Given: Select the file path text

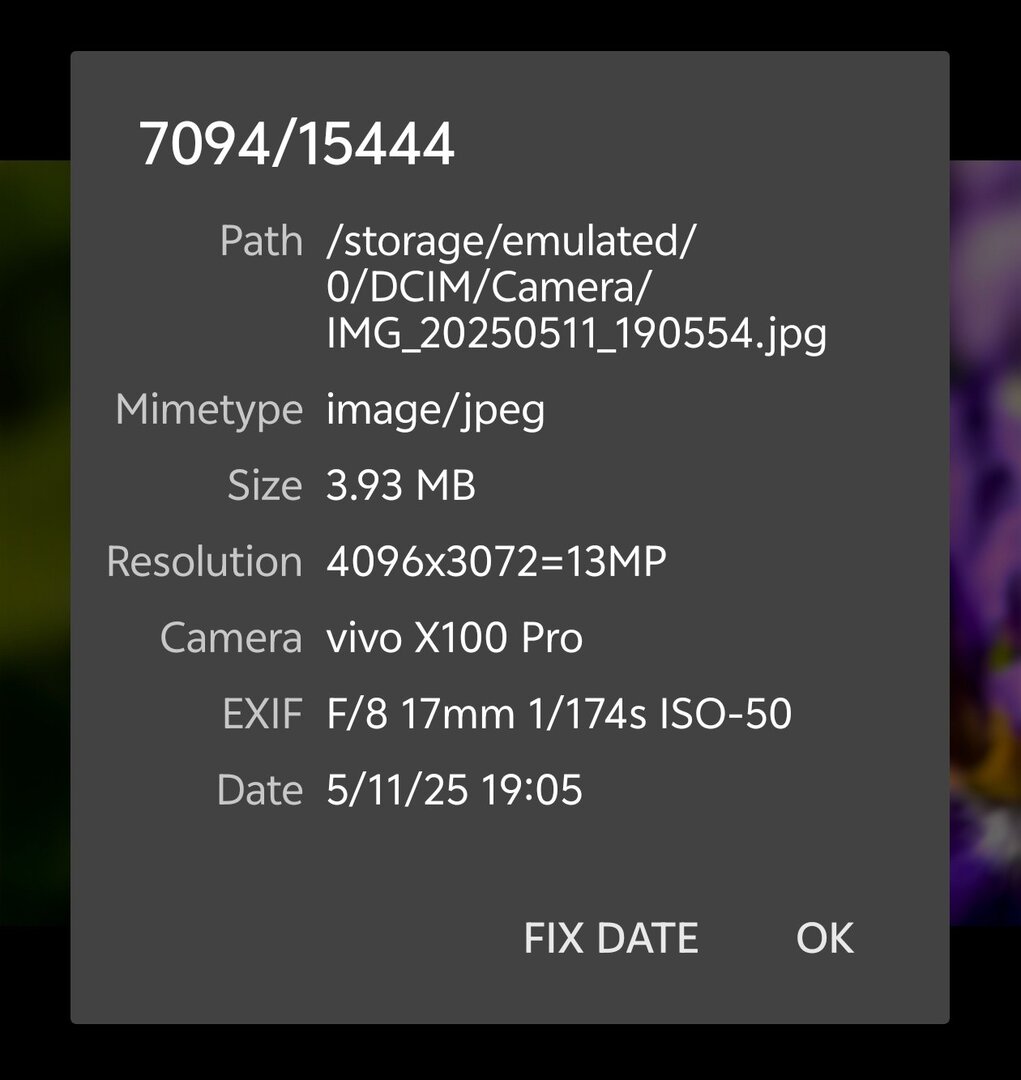Looking at the screenshot, I should (576, 288).
